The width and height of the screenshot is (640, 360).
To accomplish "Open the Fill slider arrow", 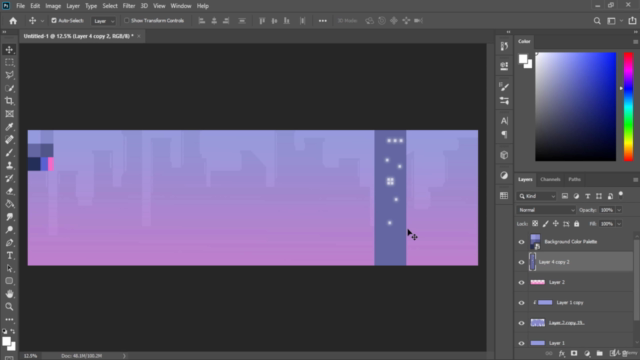I will pyautogui.click(x=619, y=224).
